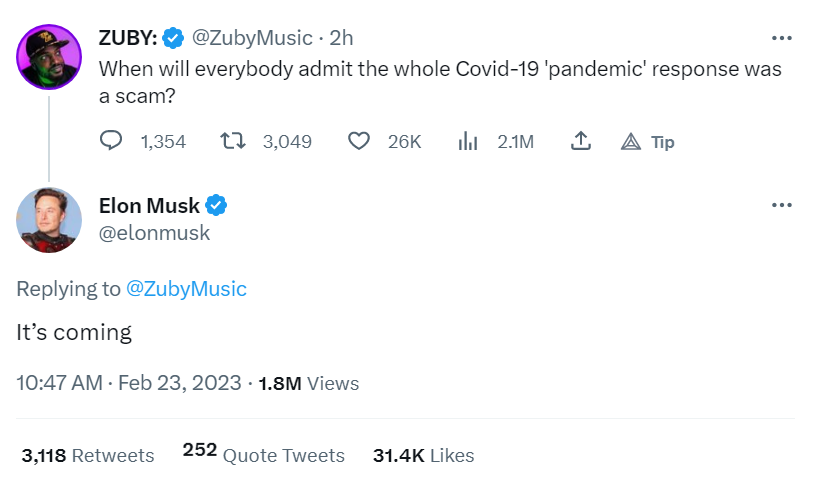Open the ZUBY: display name link
Viewport: 813px width, 490px height.
click(x=127, y=38)
